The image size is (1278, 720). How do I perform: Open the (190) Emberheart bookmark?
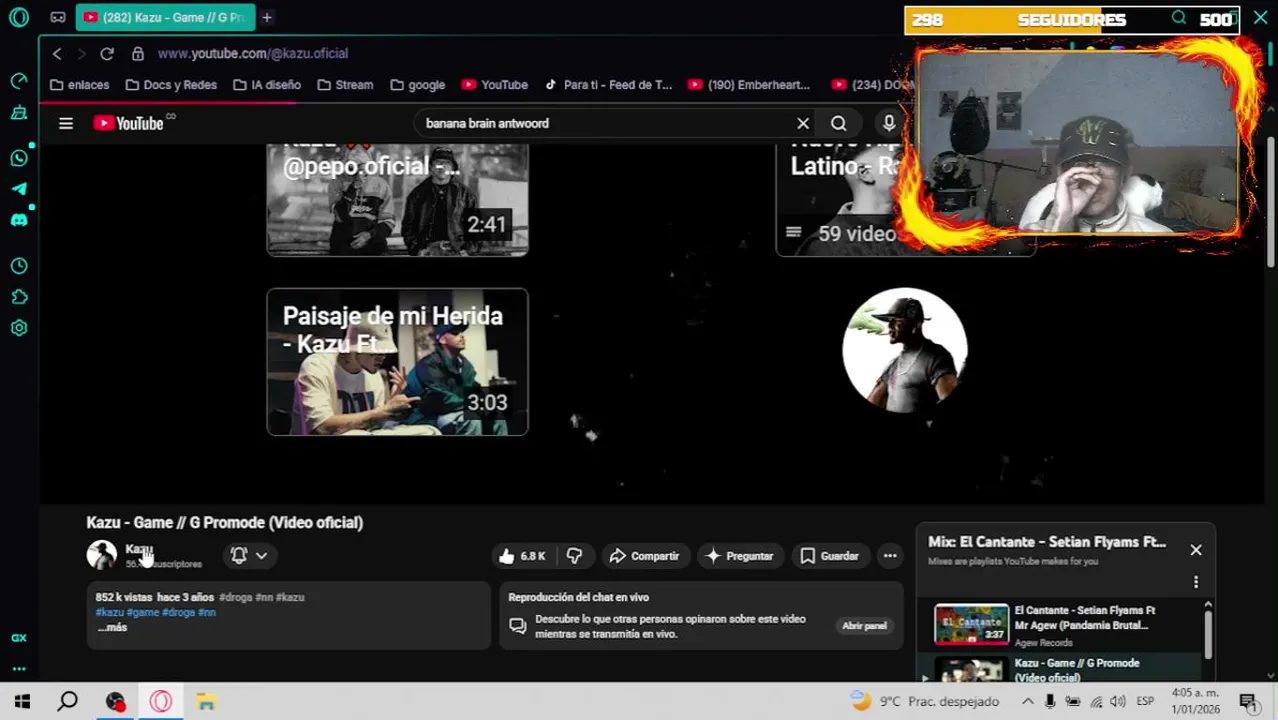click(749, 85)
